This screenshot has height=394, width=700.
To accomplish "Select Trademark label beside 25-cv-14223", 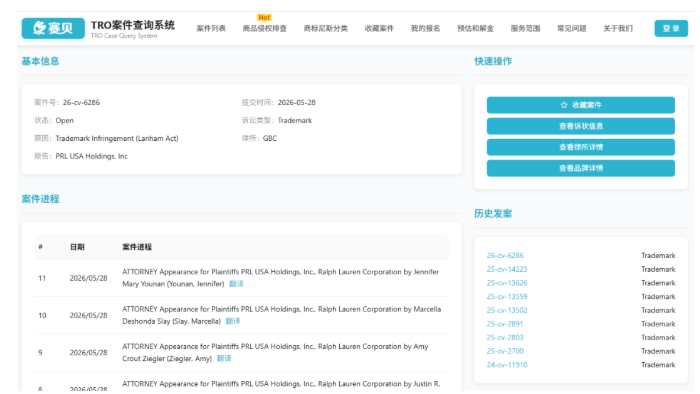I will coord(658,269).
